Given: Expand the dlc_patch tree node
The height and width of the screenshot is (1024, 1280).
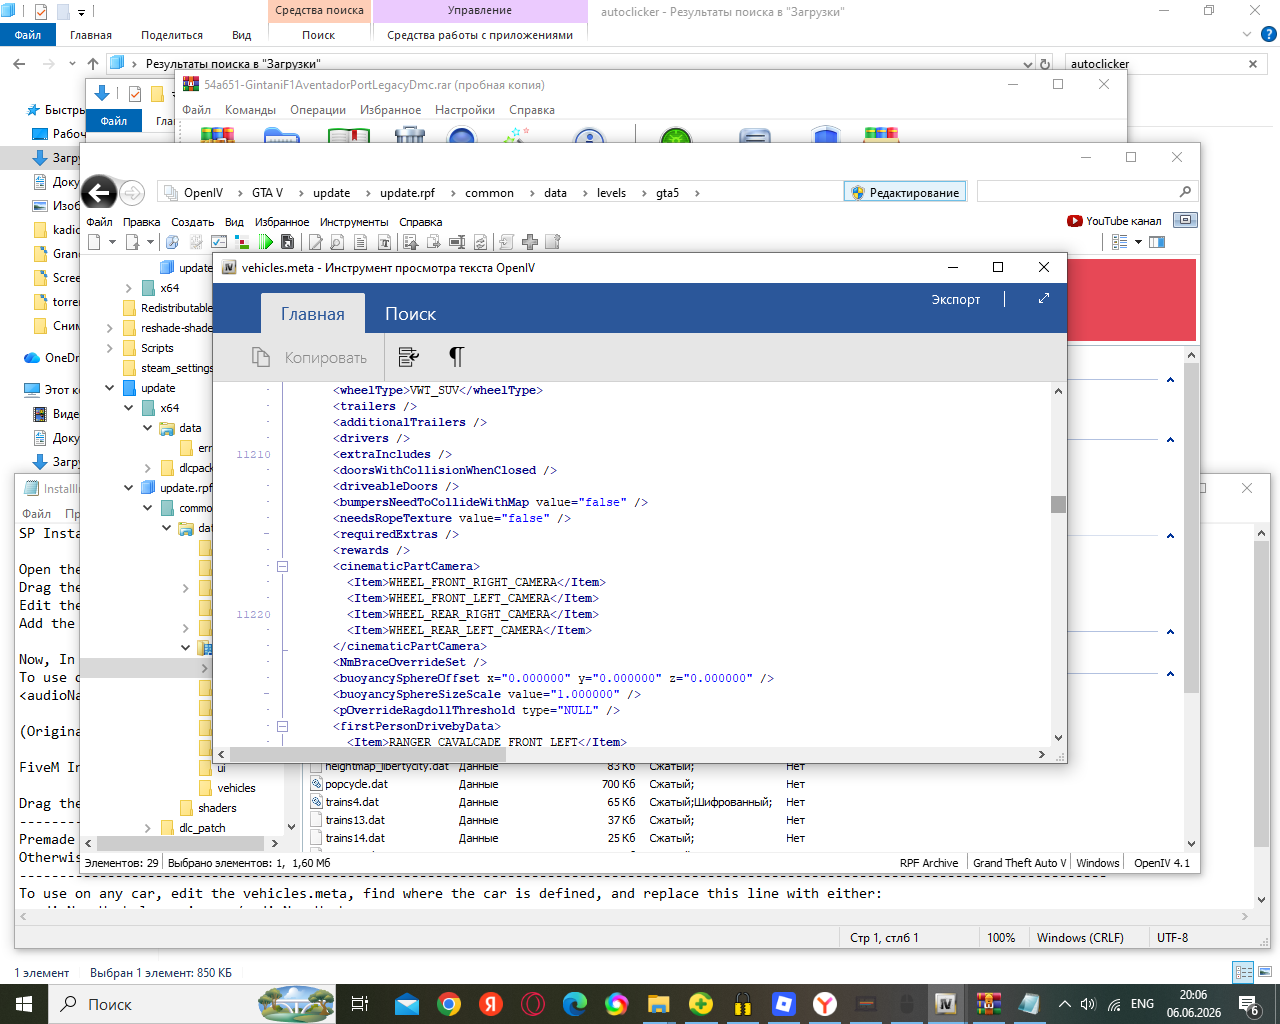Looking at the screenshot, I should 147,828.
